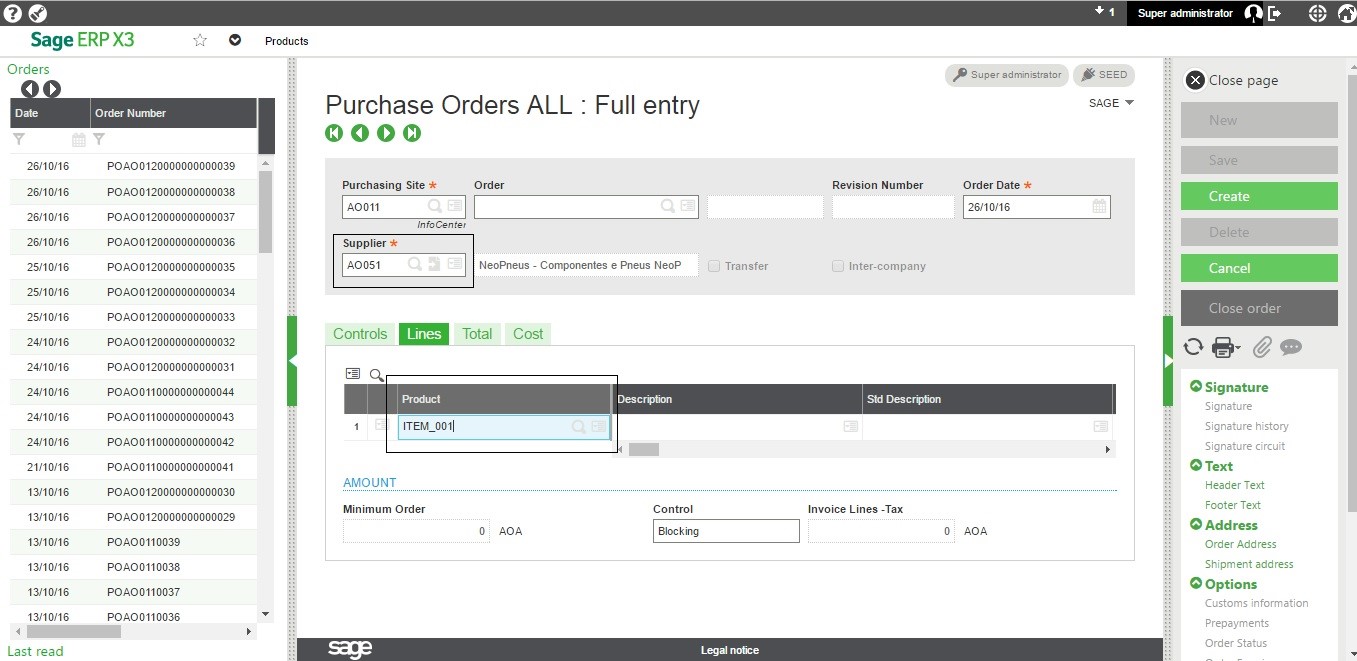Open Order field lookup magnifier
The image size is (1357, 661).
click(x=668, y=206)
